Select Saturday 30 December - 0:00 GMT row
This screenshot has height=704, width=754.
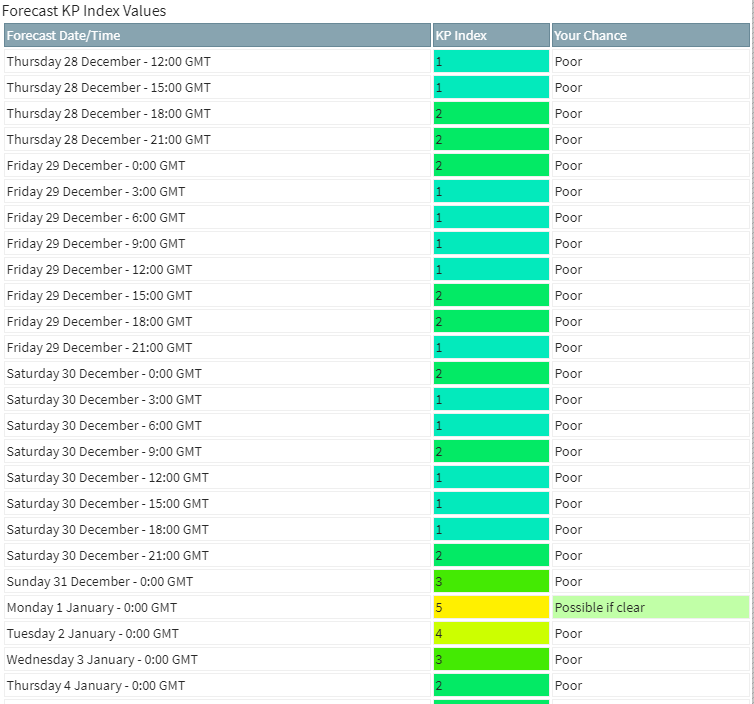tap(377, 373)
